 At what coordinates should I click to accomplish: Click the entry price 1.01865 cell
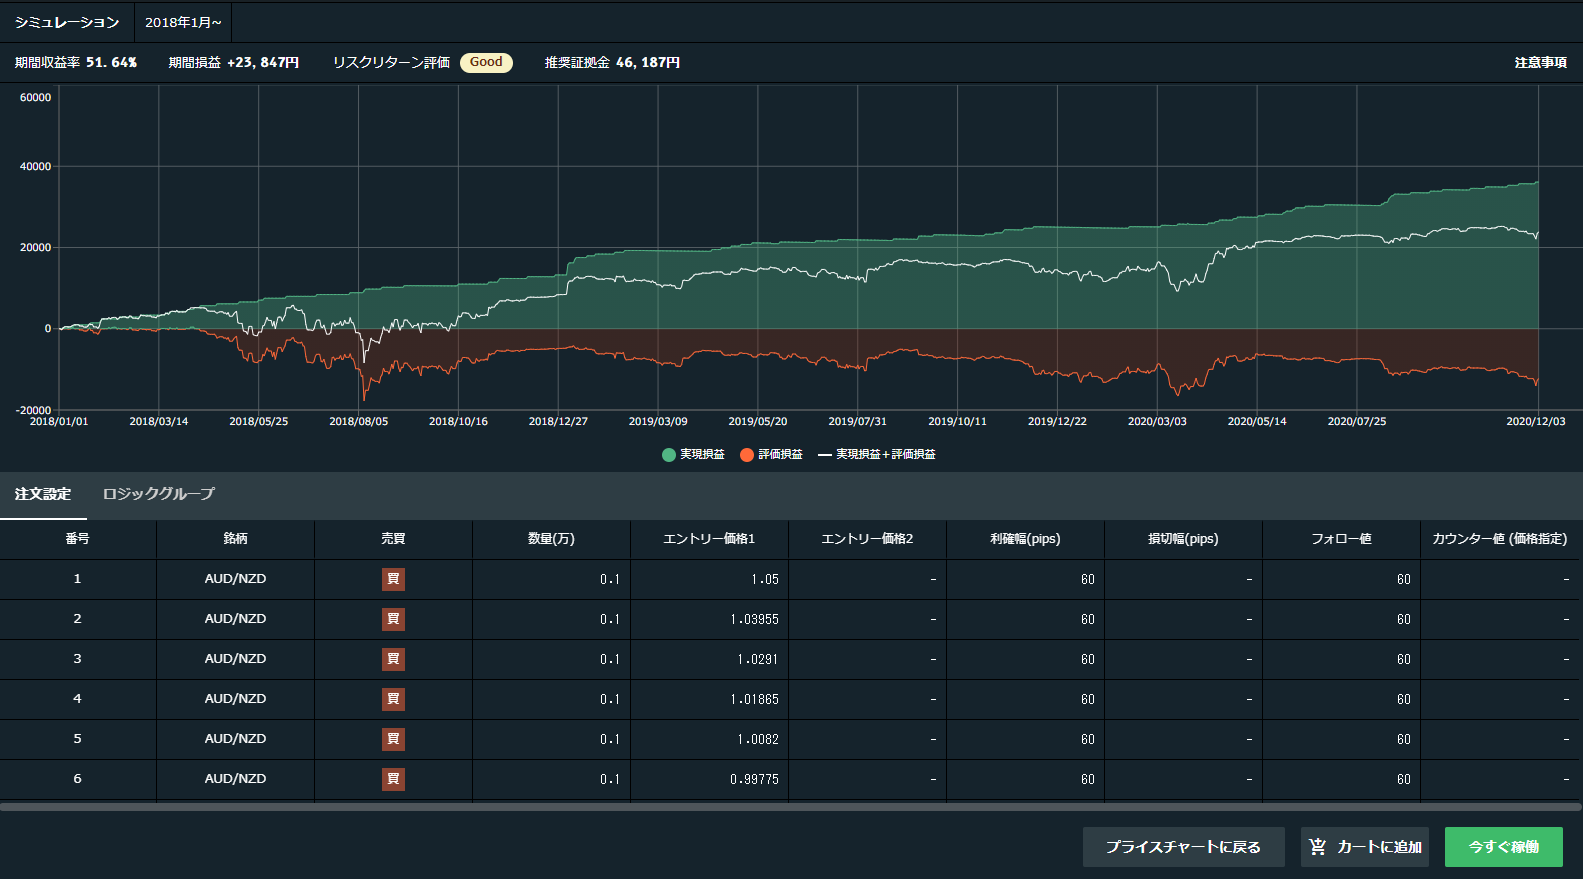(710, 699)
